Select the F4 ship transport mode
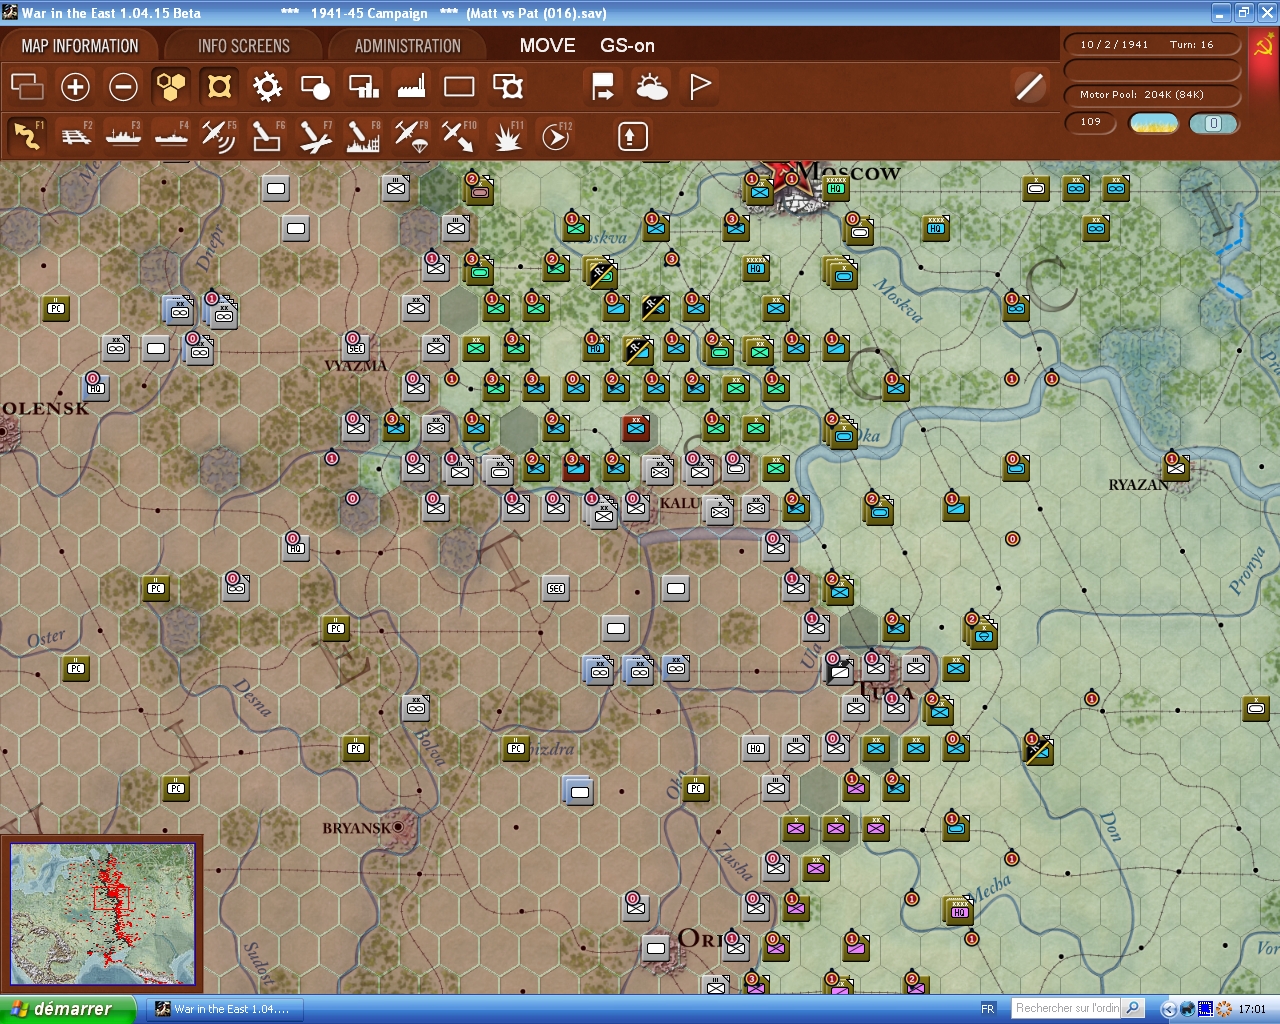The image size is (1280, 1024). tap(171, 136)
